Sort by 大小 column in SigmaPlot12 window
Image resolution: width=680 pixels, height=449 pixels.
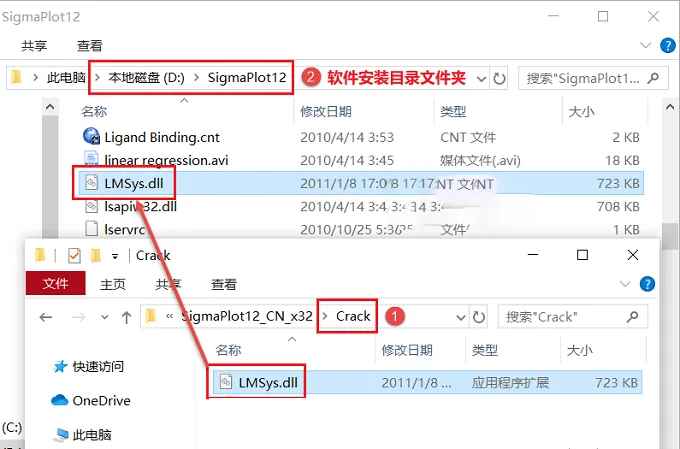pos(581,111)
